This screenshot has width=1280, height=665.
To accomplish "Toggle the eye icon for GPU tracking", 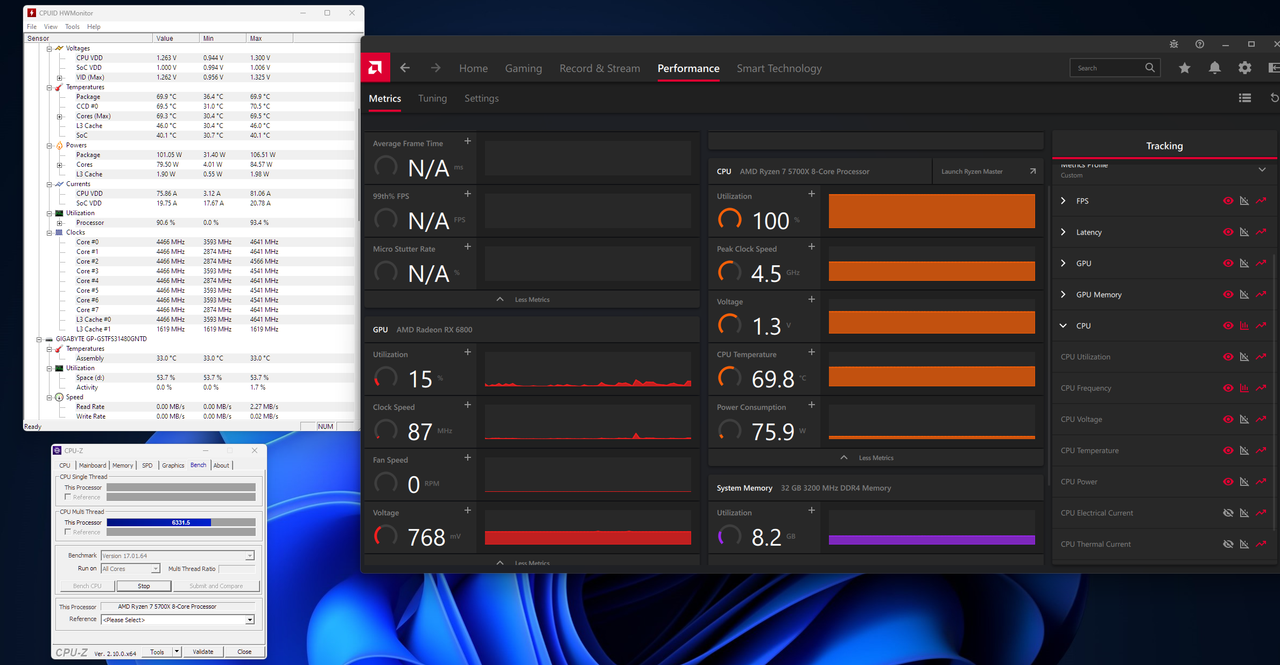I will pyautogui.click(x=1228, y=263).
